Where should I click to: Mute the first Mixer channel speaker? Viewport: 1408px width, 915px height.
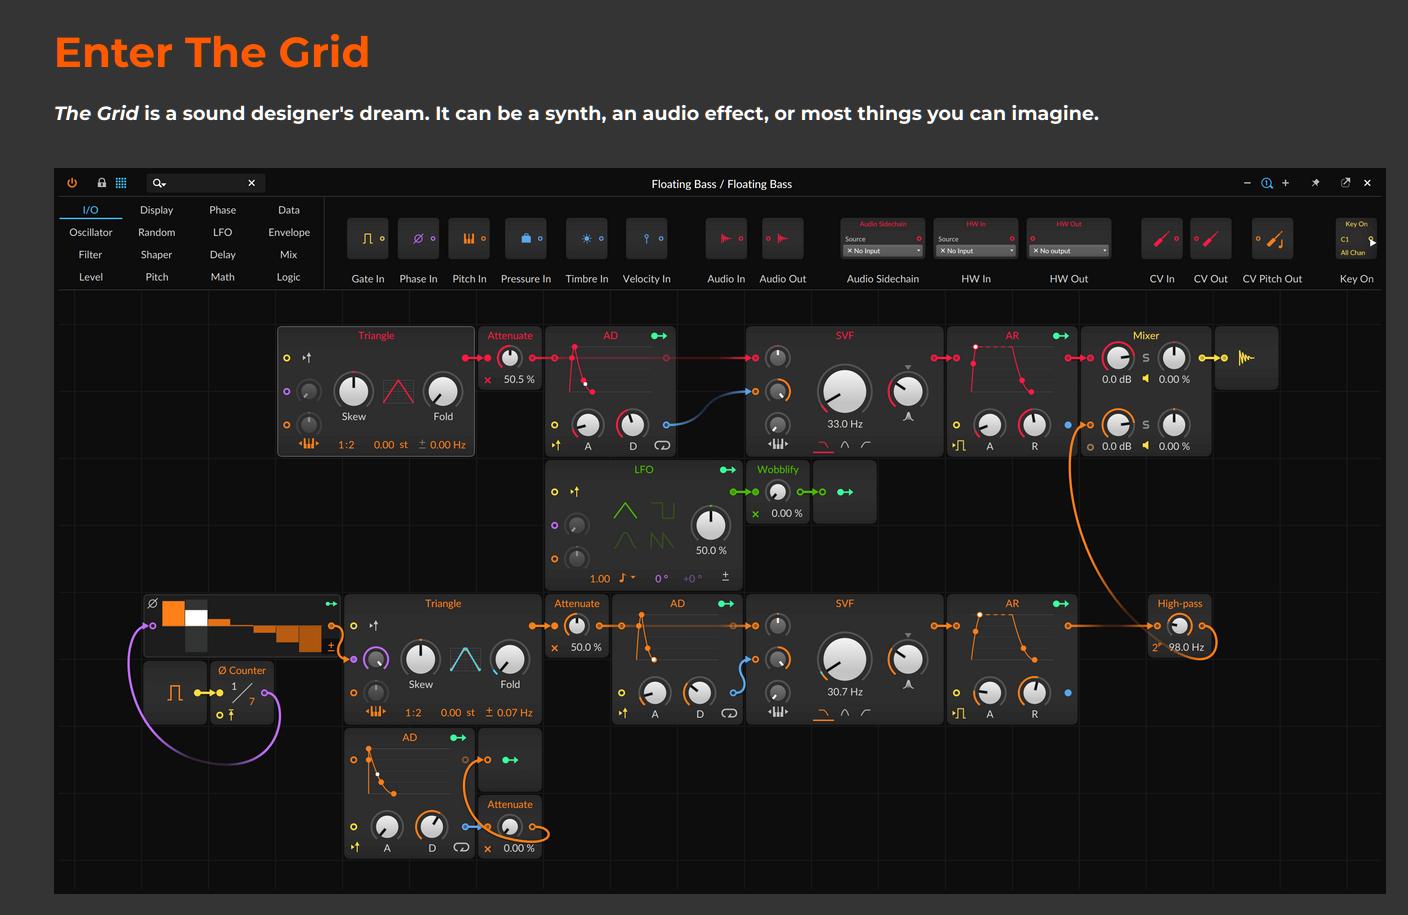click(1146, 379)
